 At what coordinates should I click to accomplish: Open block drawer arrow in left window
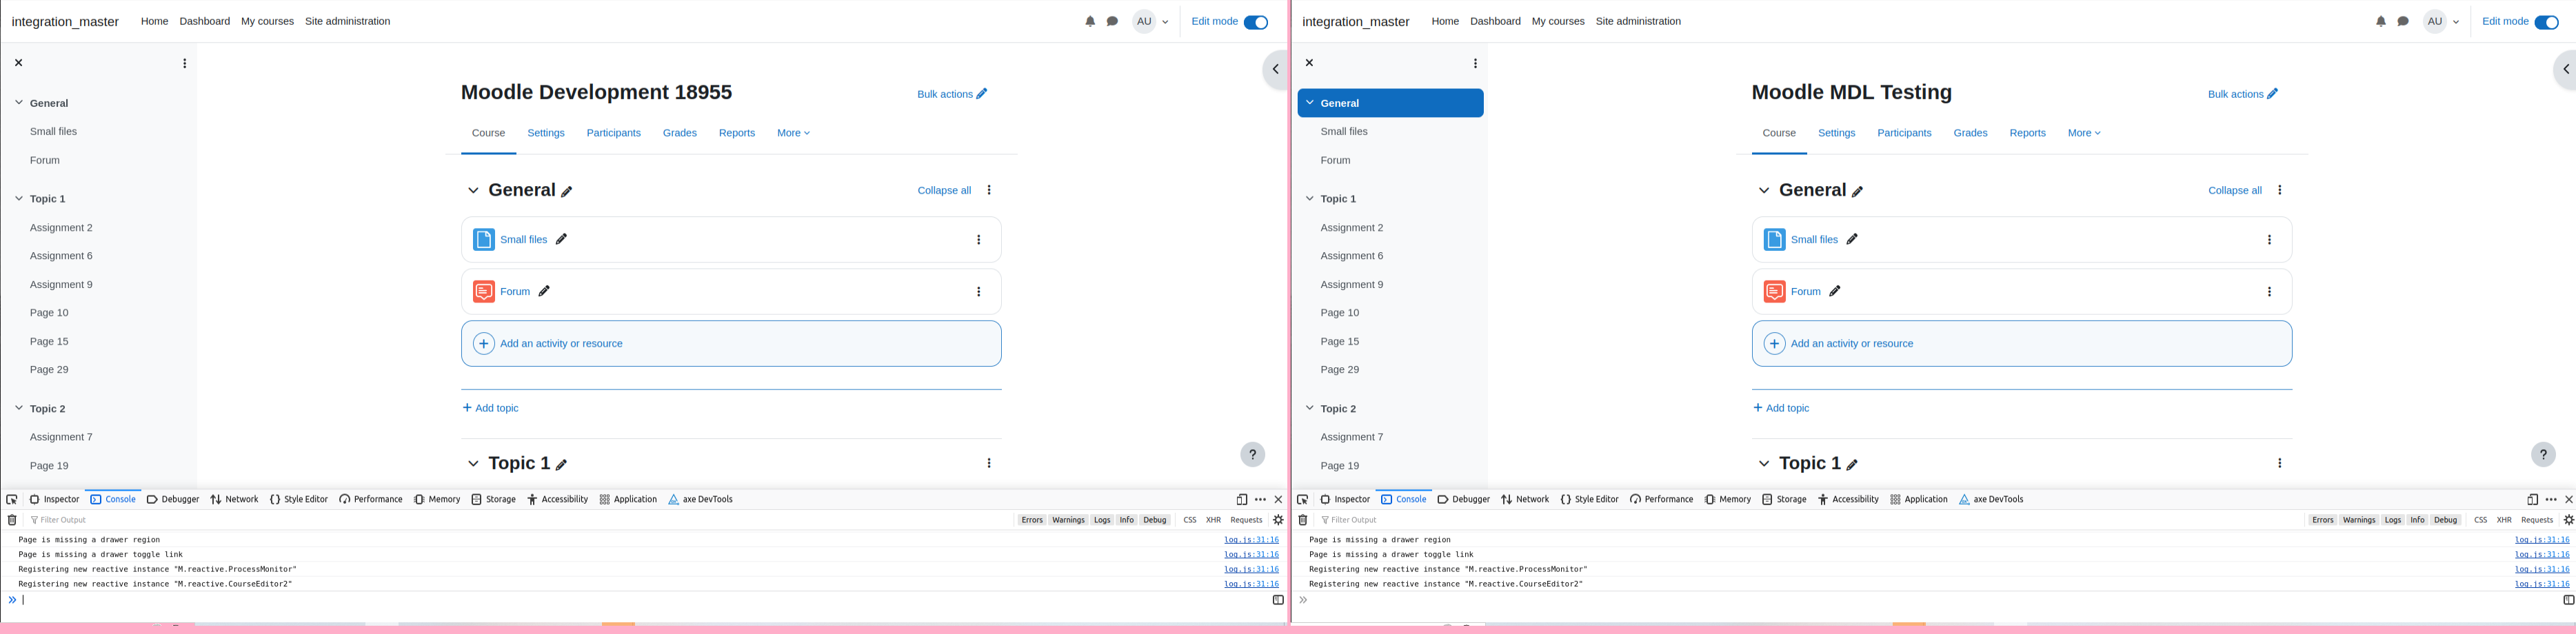[1275, 69]
